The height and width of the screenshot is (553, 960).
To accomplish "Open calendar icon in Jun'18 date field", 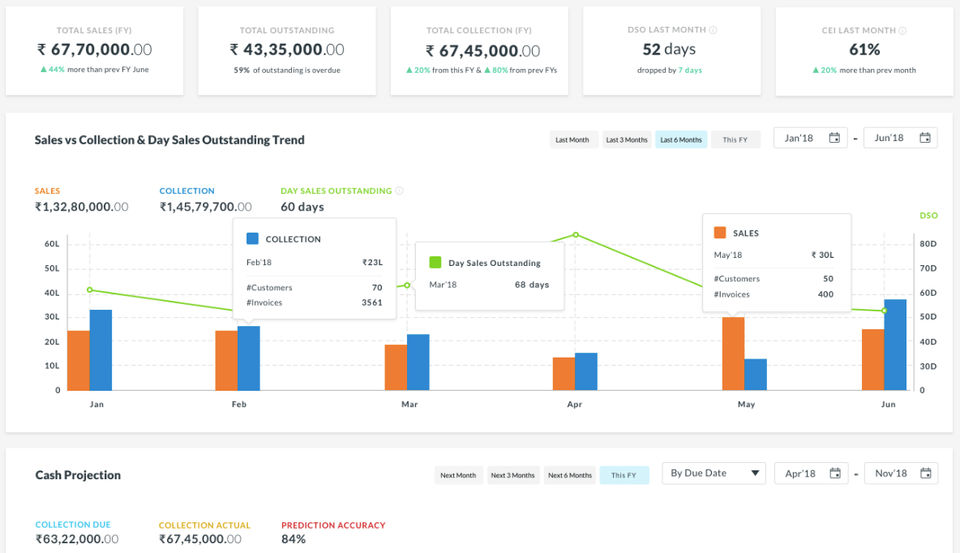I will 924,138.
